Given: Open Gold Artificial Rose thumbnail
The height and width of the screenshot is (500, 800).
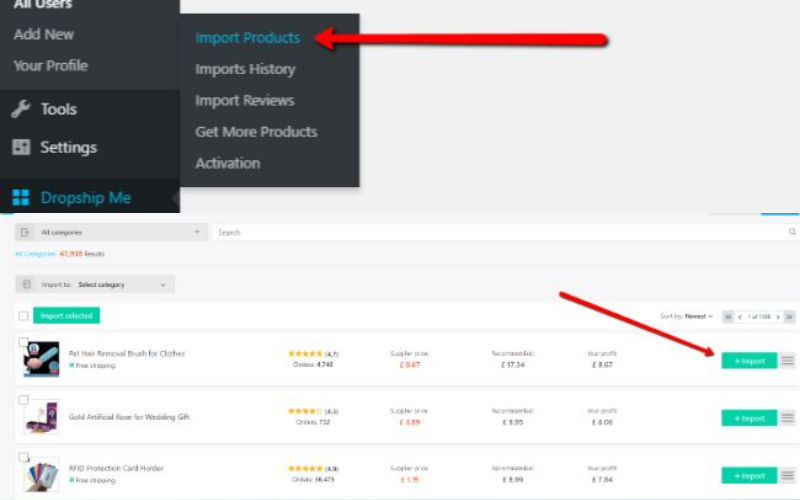Looking at the screenshot, I should click(x=42, y=417).
